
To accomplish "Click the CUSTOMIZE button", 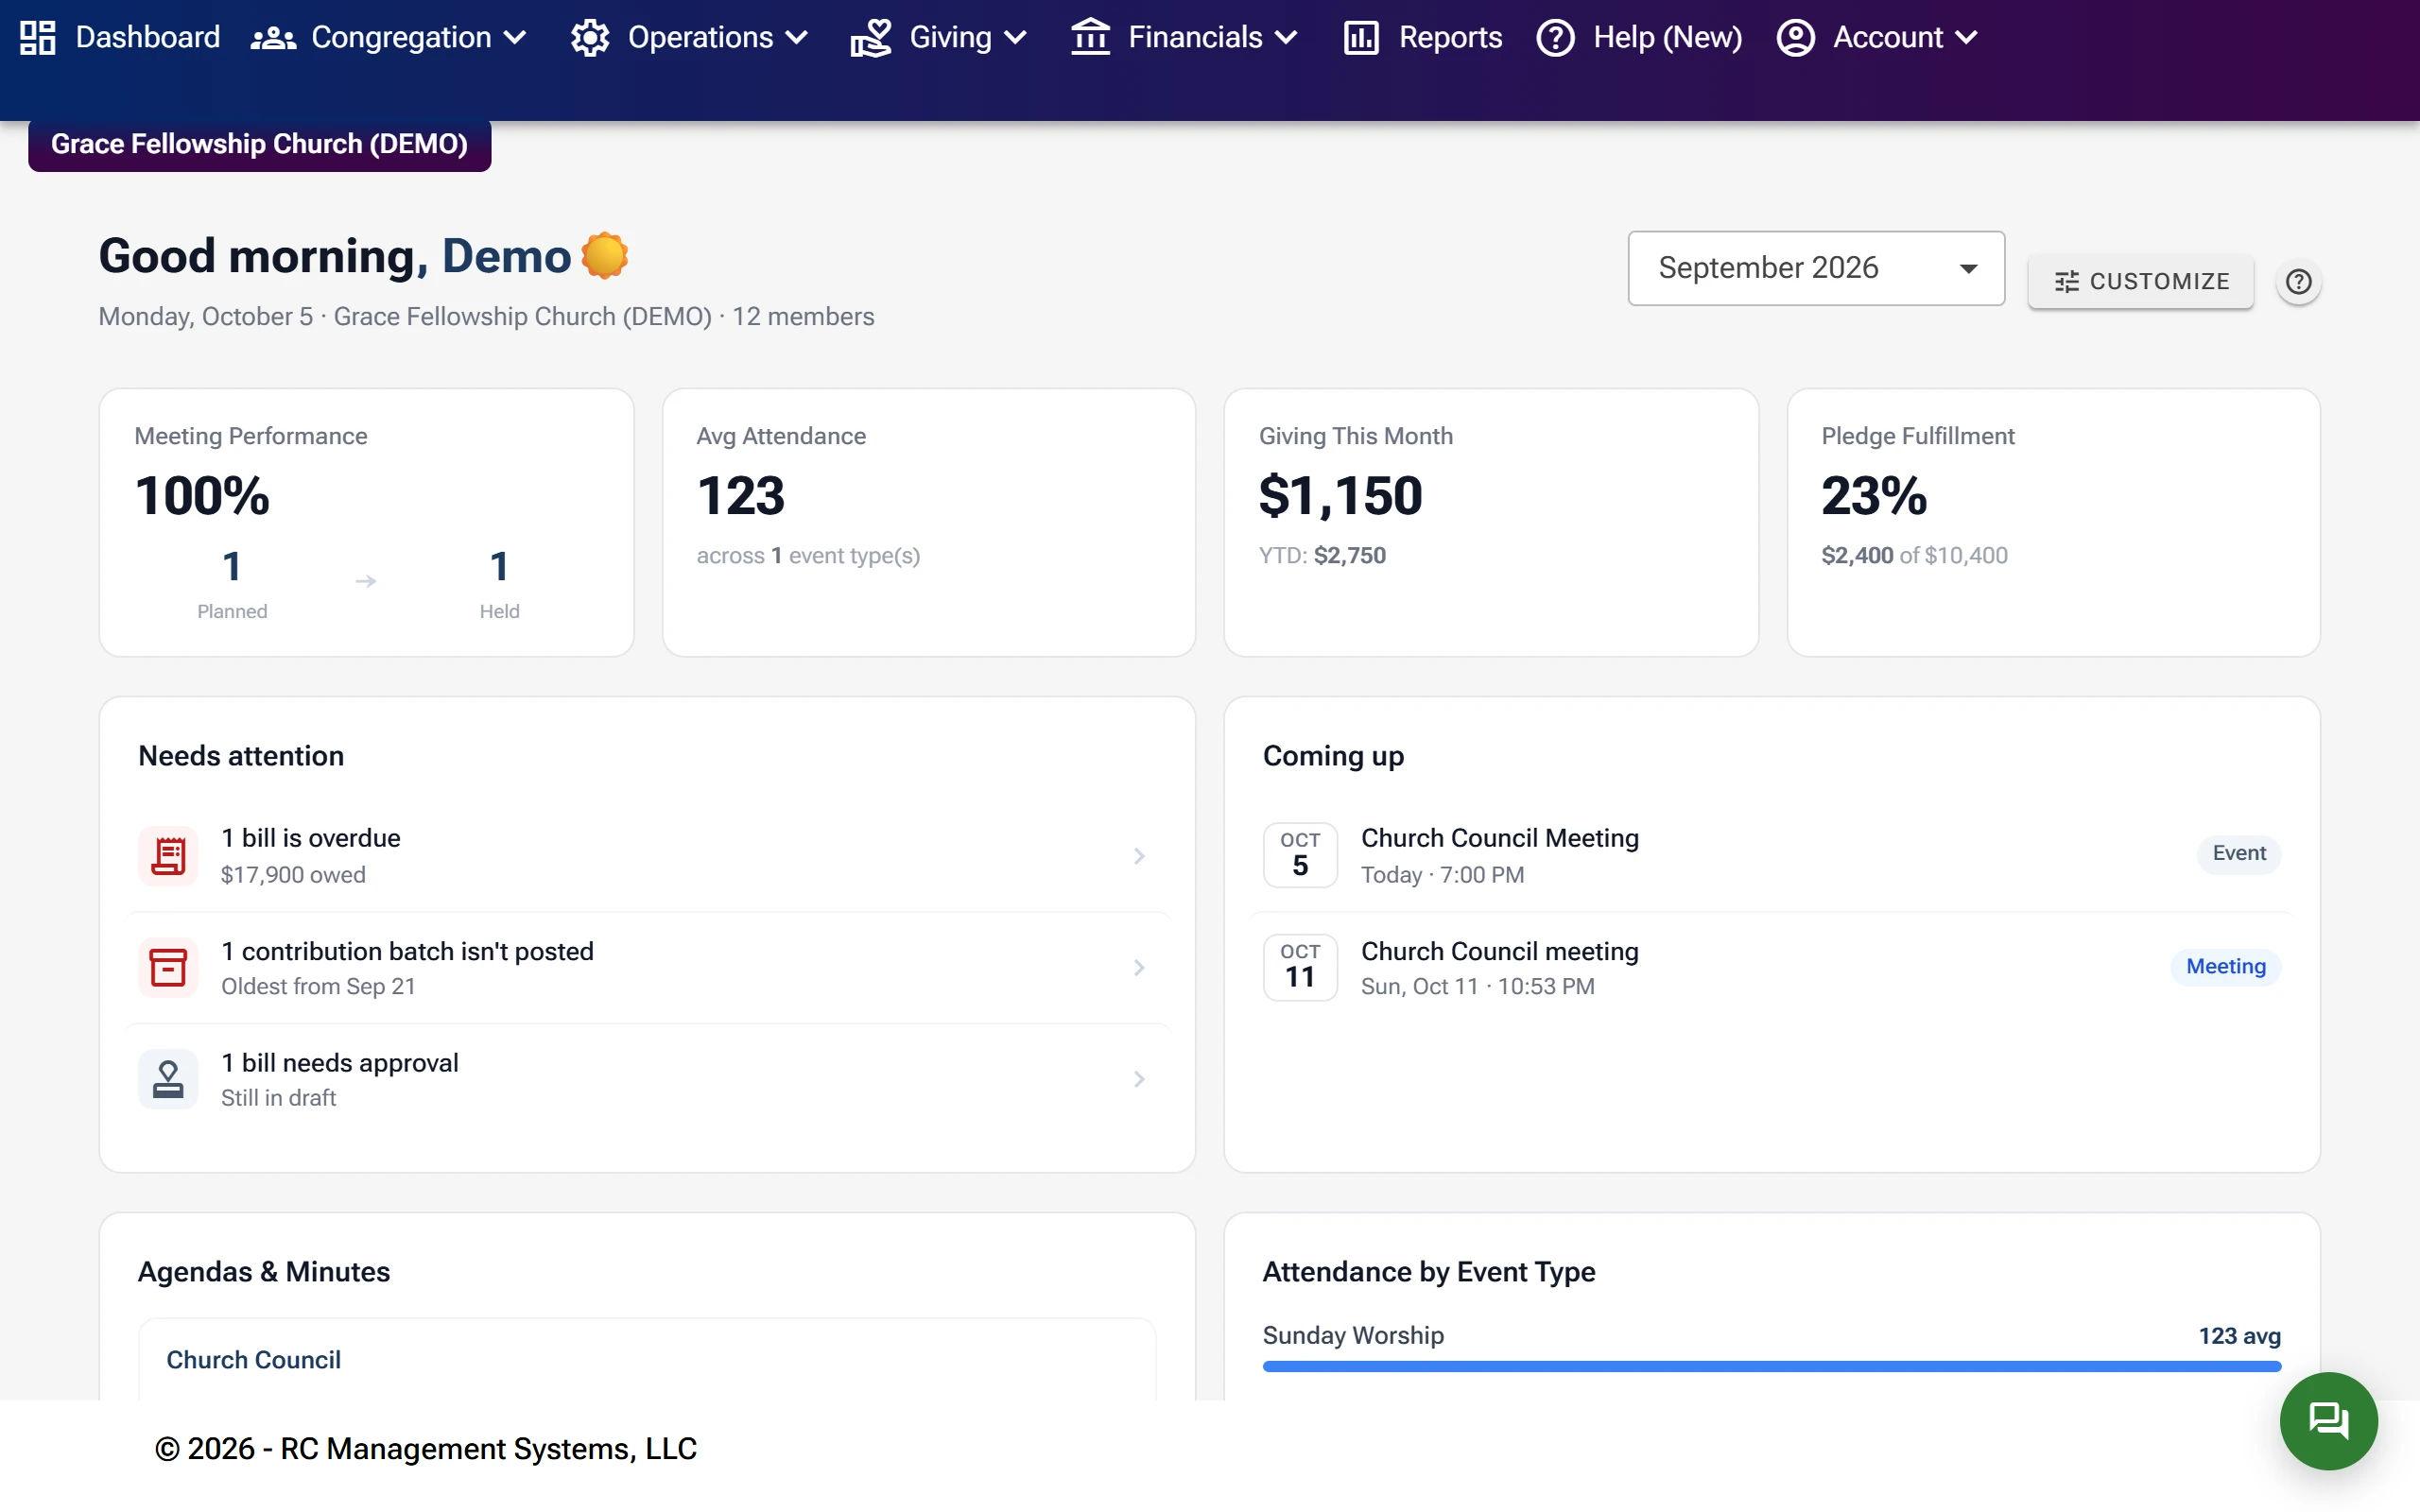I will point(2140,282).
